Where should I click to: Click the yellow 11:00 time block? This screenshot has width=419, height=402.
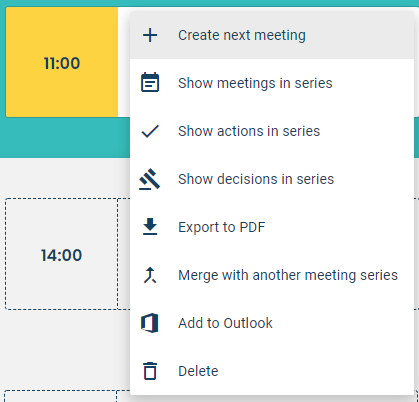pyautogui.click(x=62, y=62)
